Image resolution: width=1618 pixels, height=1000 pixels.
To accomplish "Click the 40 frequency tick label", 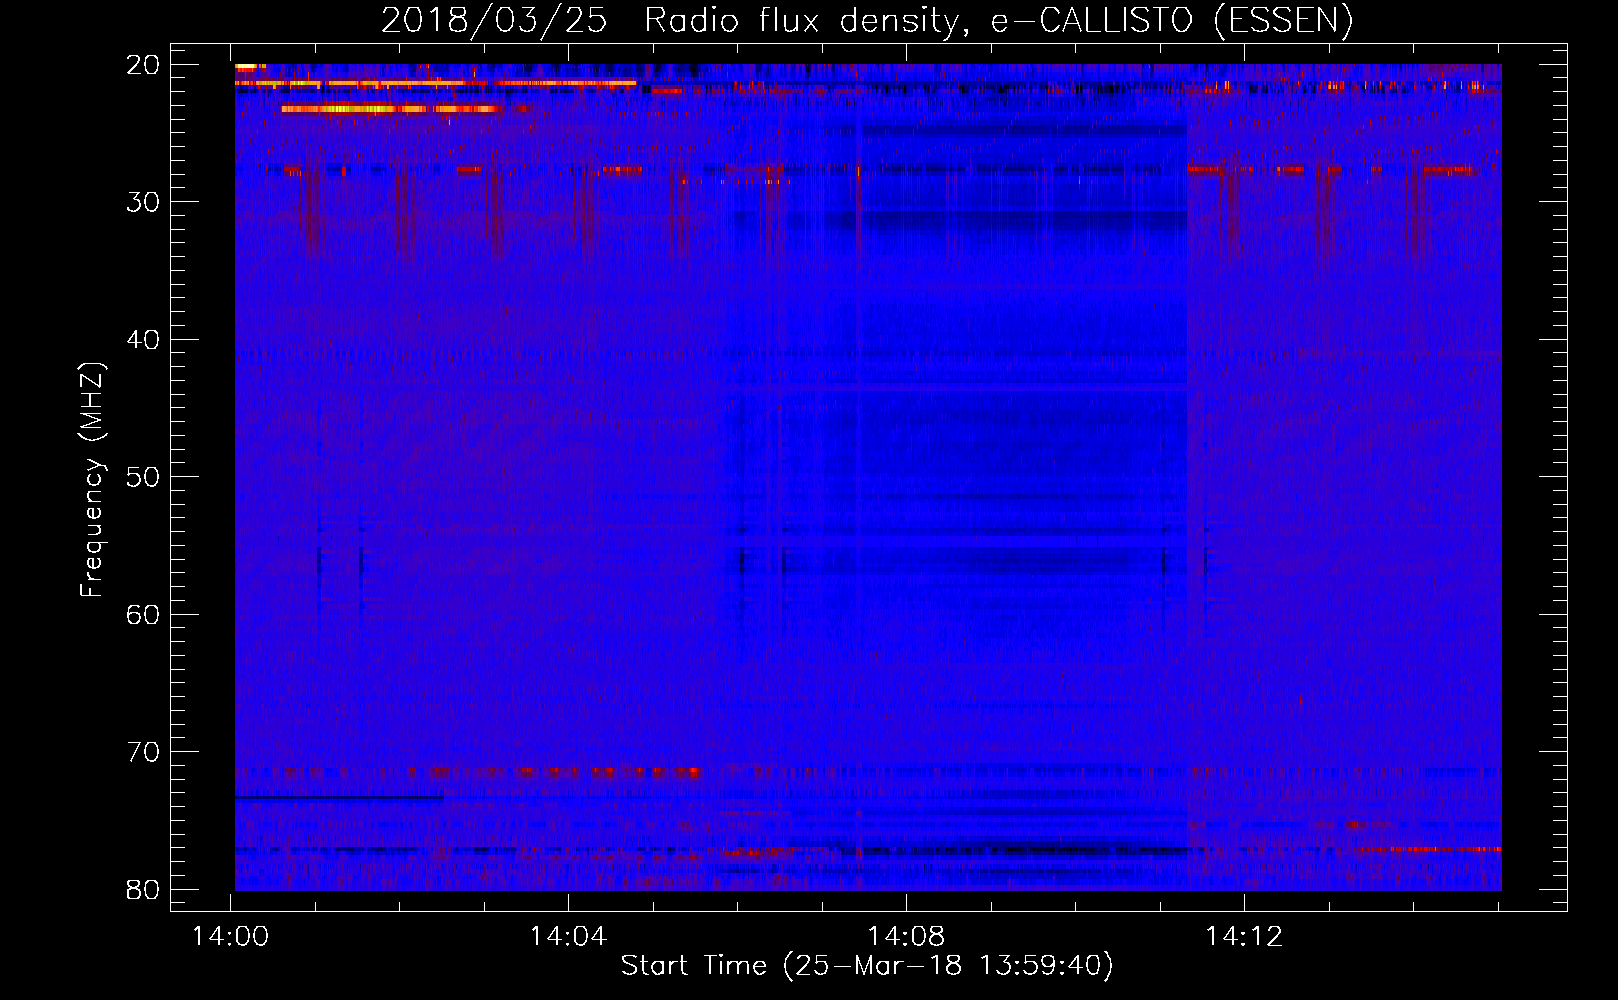I will [144, 339].
